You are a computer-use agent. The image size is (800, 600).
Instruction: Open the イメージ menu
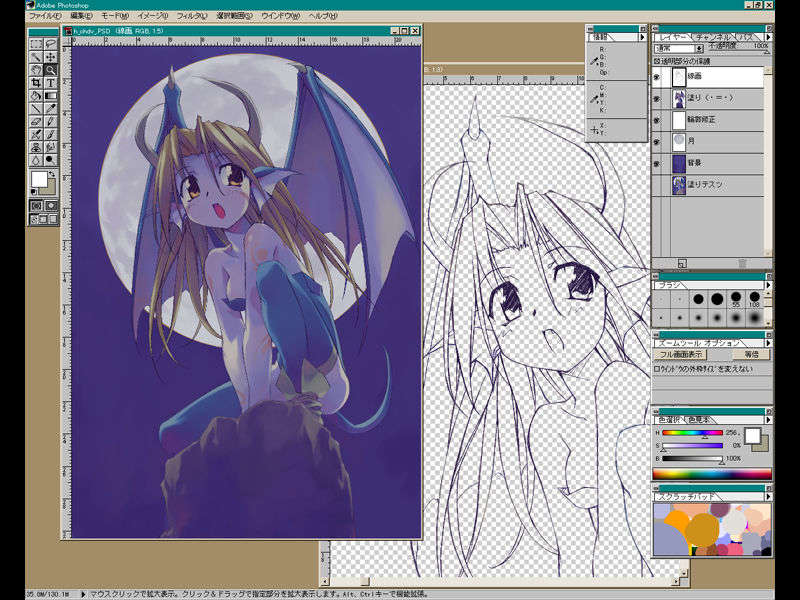(x=152, y=16)
